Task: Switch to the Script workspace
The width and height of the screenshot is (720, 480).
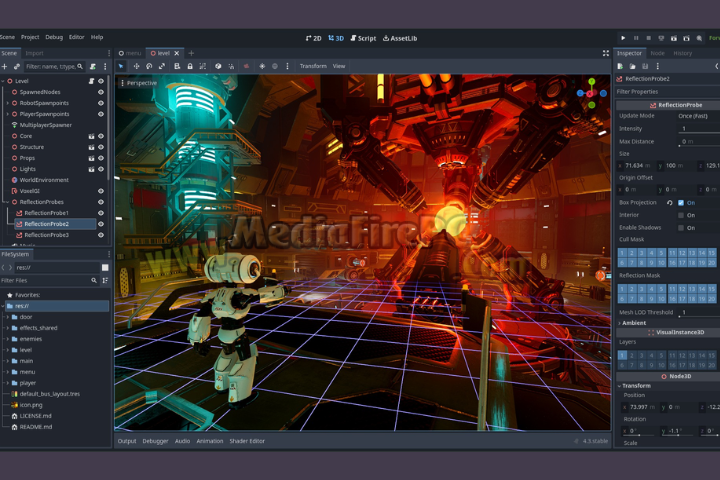Action: 363,38
